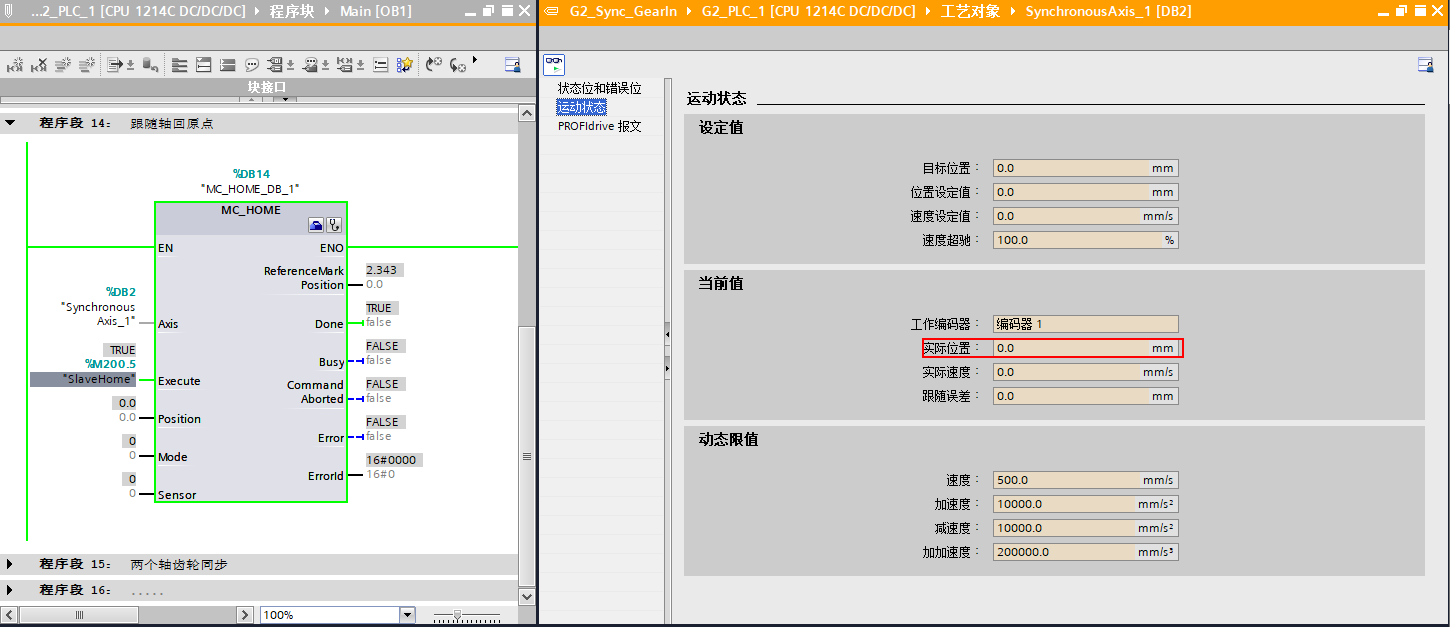Click the camera snapshot icon on MC_HOME block

[x=315, y=223]
